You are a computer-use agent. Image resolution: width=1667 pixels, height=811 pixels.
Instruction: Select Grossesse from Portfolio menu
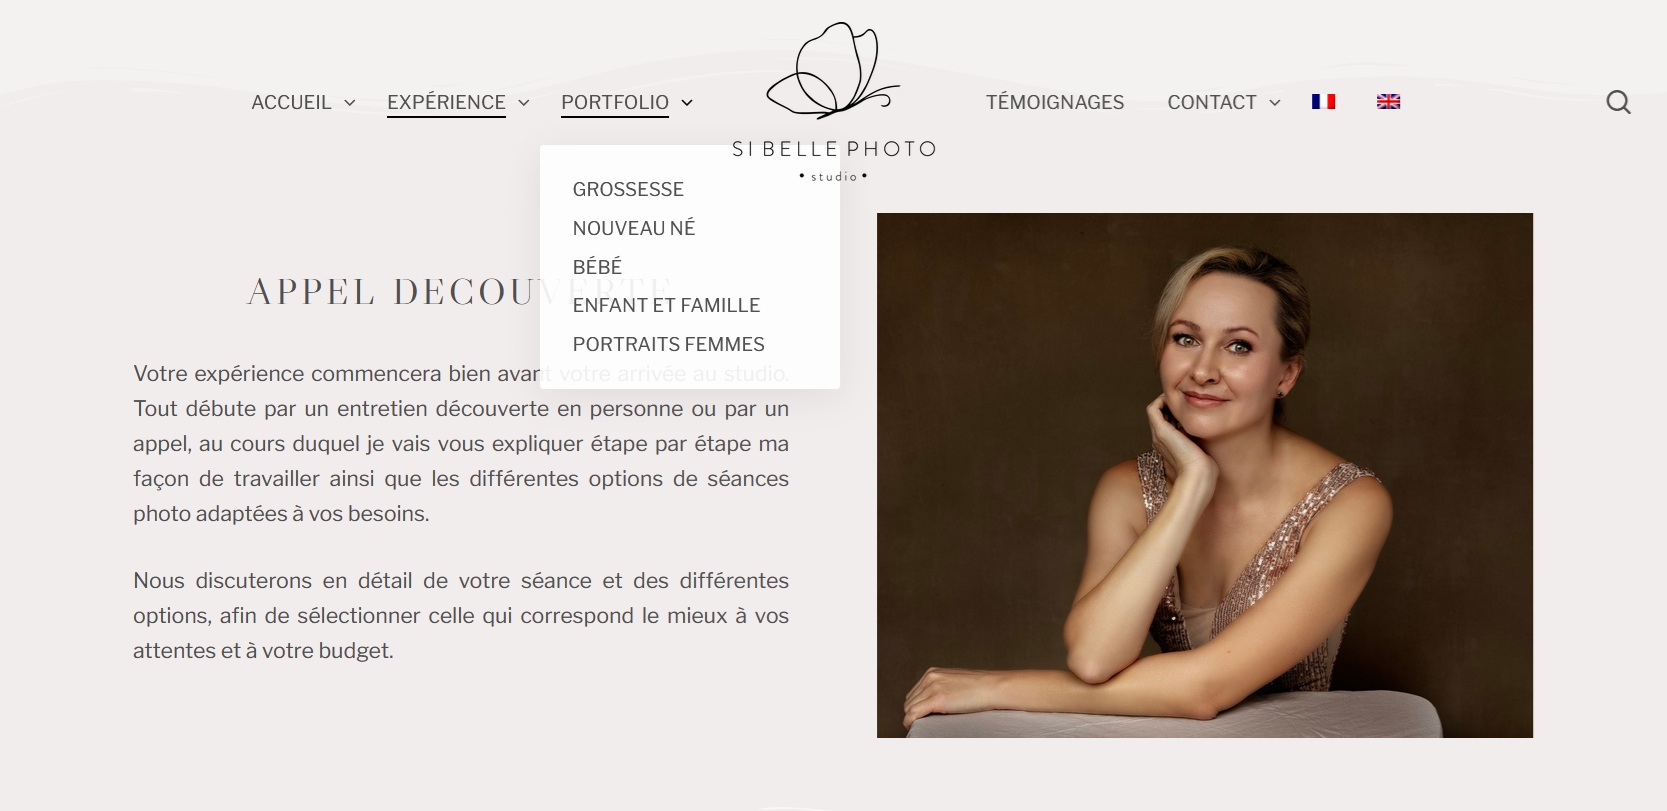(628, 189)
